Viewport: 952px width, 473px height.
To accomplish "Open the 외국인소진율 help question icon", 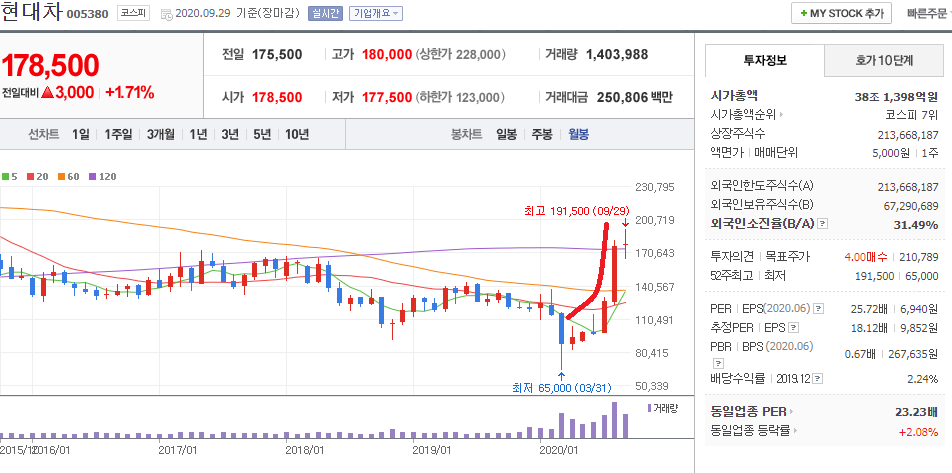I will 823,224.
